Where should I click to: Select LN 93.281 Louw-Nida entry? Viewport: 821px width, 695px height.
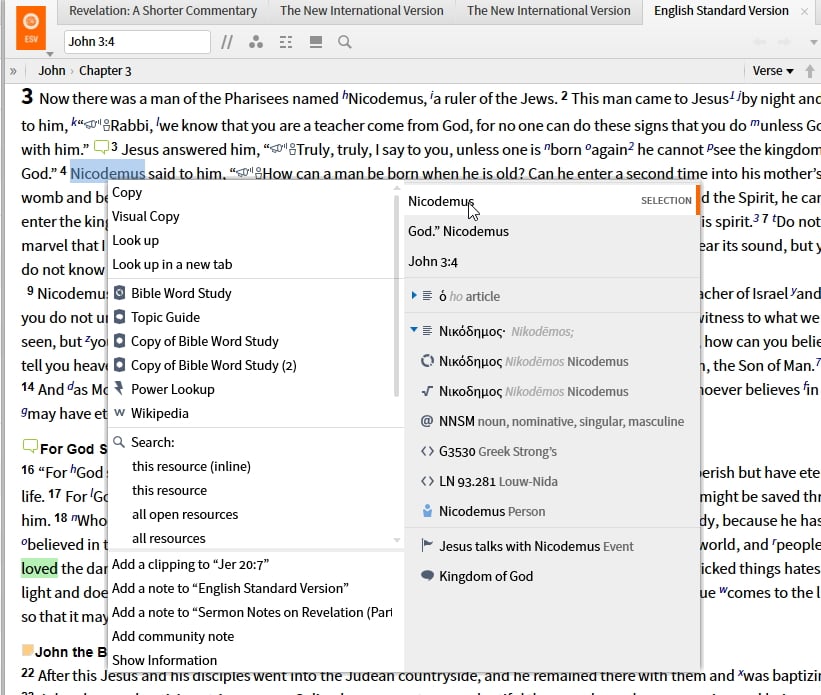(x=552, y=482)
